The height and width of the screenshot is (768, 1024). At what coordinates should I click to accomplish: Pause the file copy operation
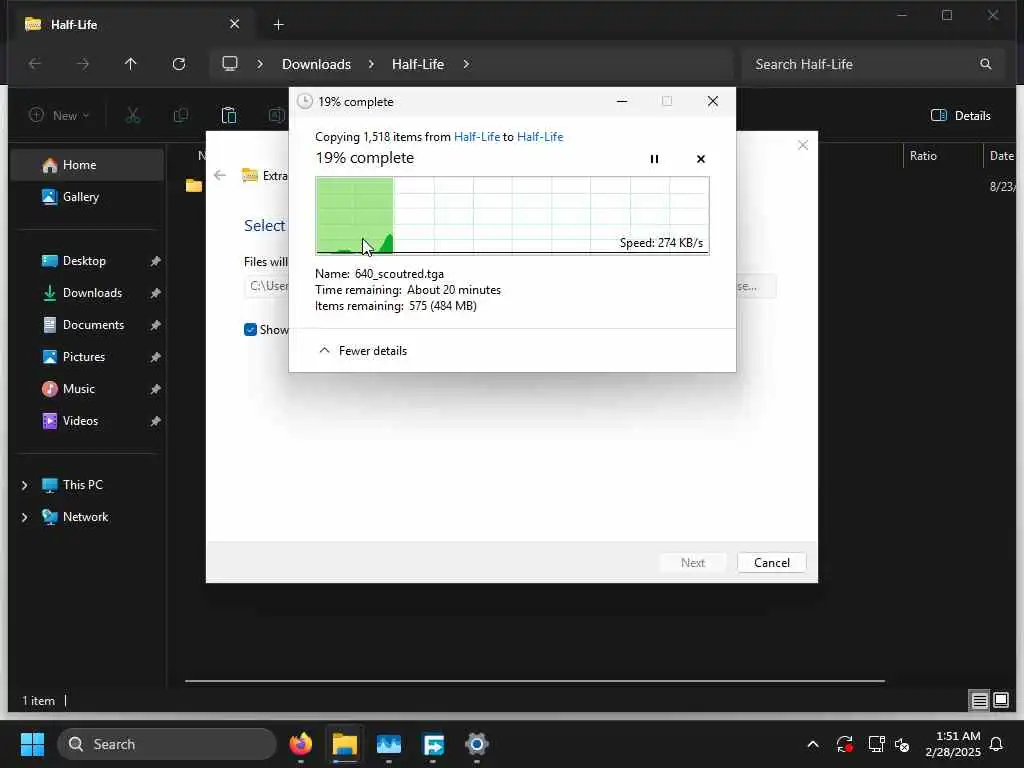click(x=654, y=159)
